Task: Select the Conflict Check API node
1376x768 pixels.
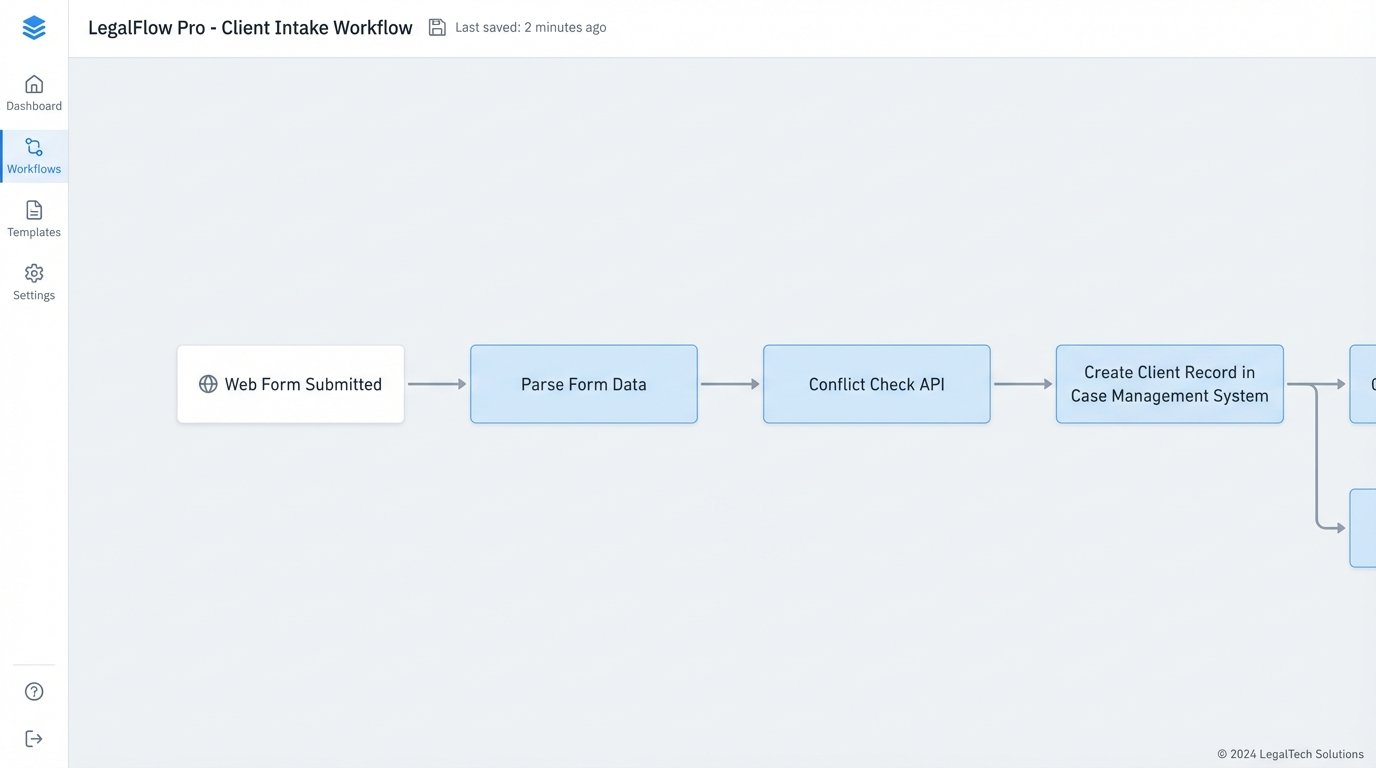Action: click(x=876, y=384)
